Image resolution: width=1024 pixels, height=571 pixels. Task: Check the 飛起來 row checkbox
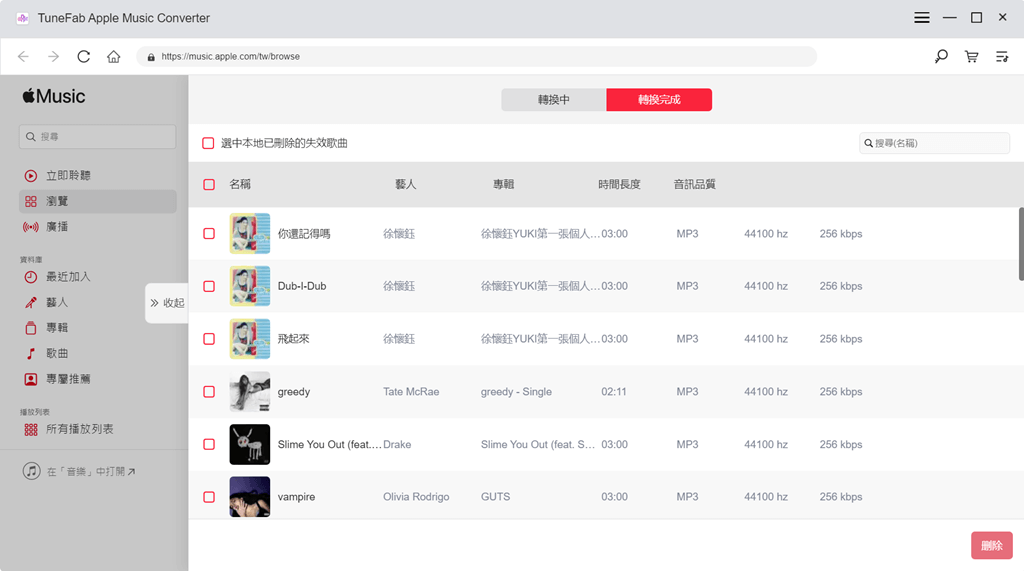point(209,339)
